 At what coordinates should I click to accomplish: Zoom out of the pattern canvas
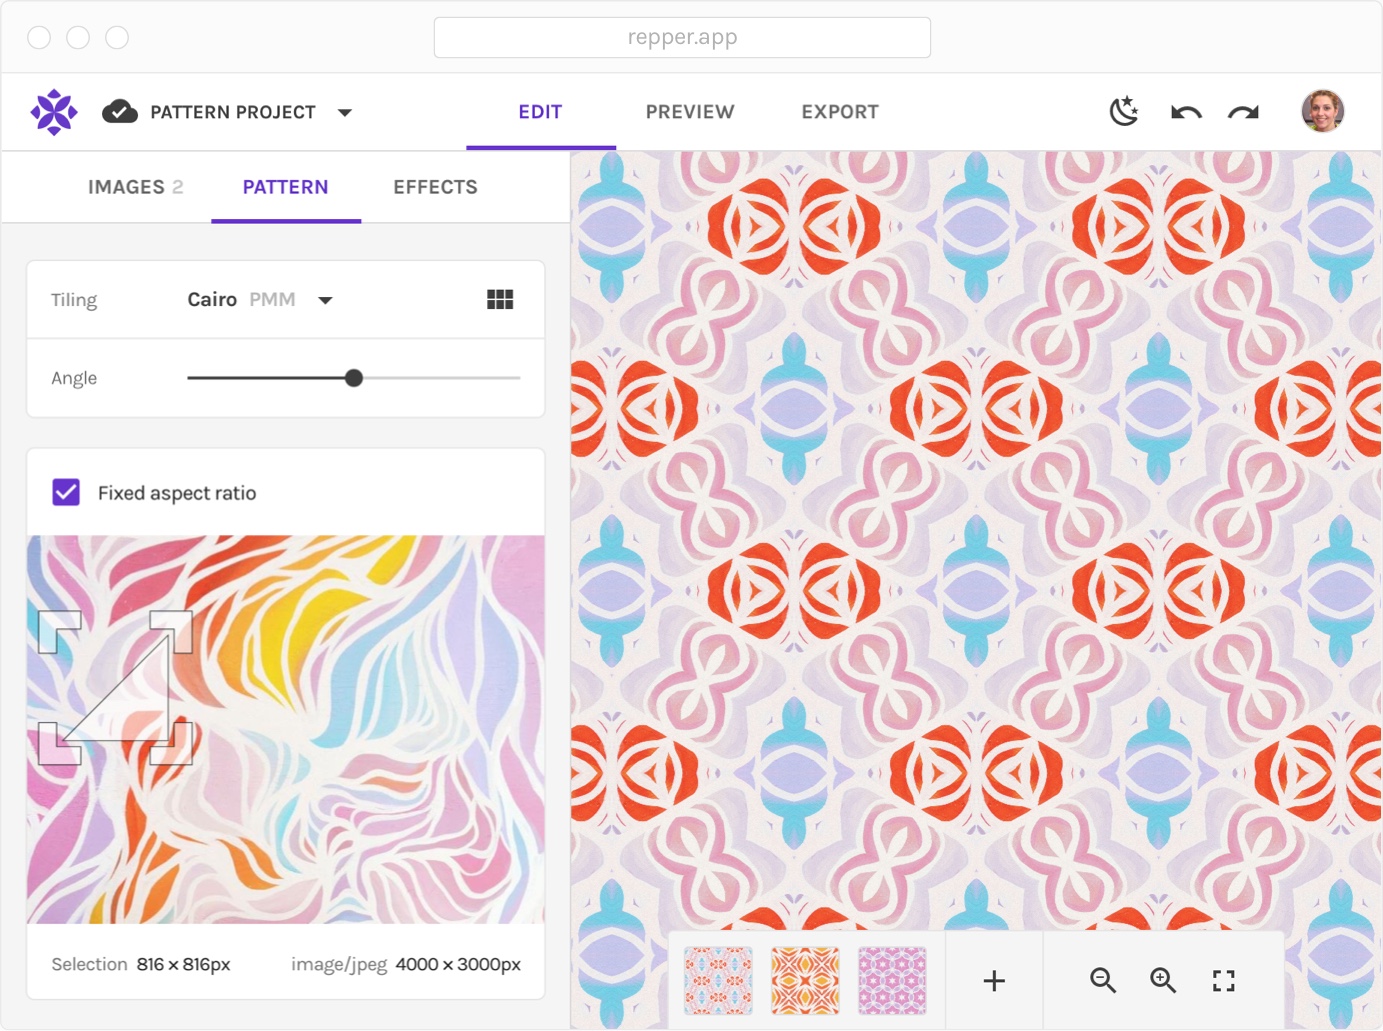[1103, 981]
